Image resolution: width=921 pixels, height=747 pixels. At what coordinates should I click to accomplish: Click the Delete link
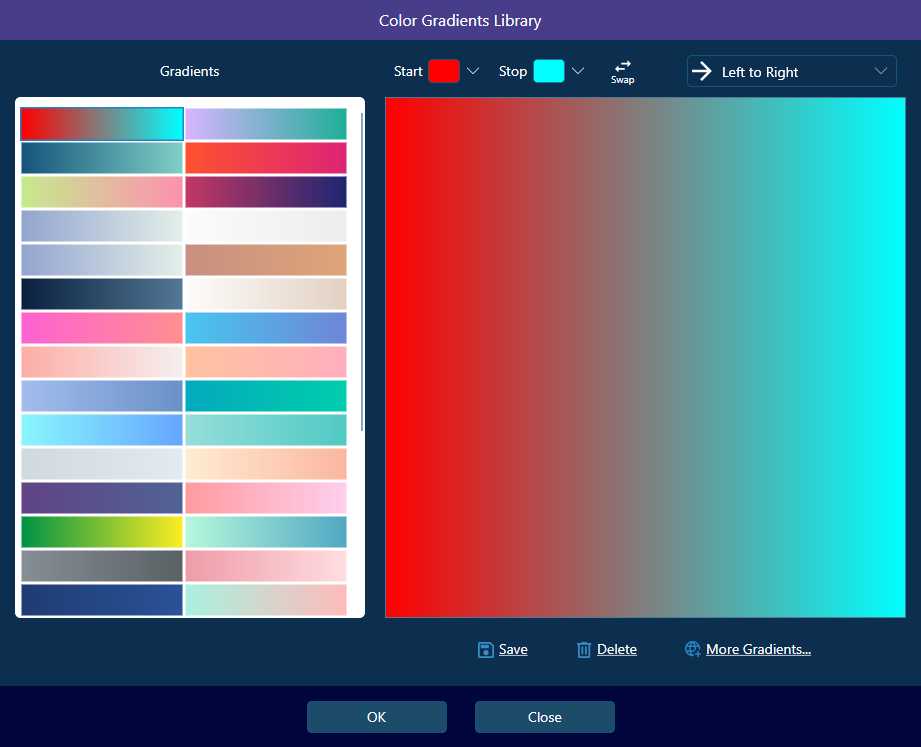[617, 650]
